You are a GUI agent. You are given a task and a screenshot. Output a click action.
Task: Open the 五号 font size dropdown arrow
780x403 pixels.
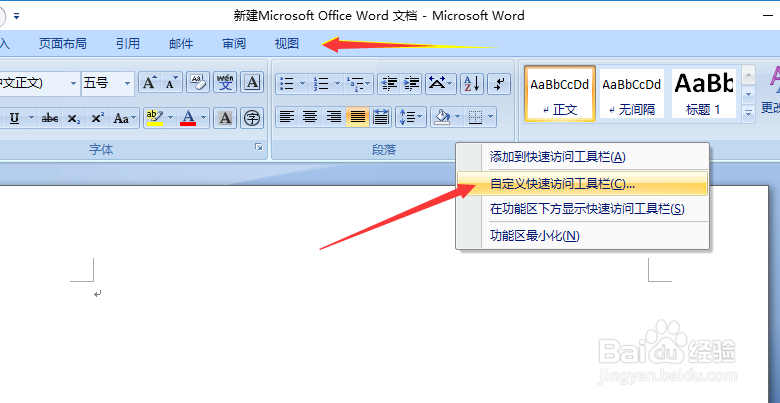click(128, 84)
